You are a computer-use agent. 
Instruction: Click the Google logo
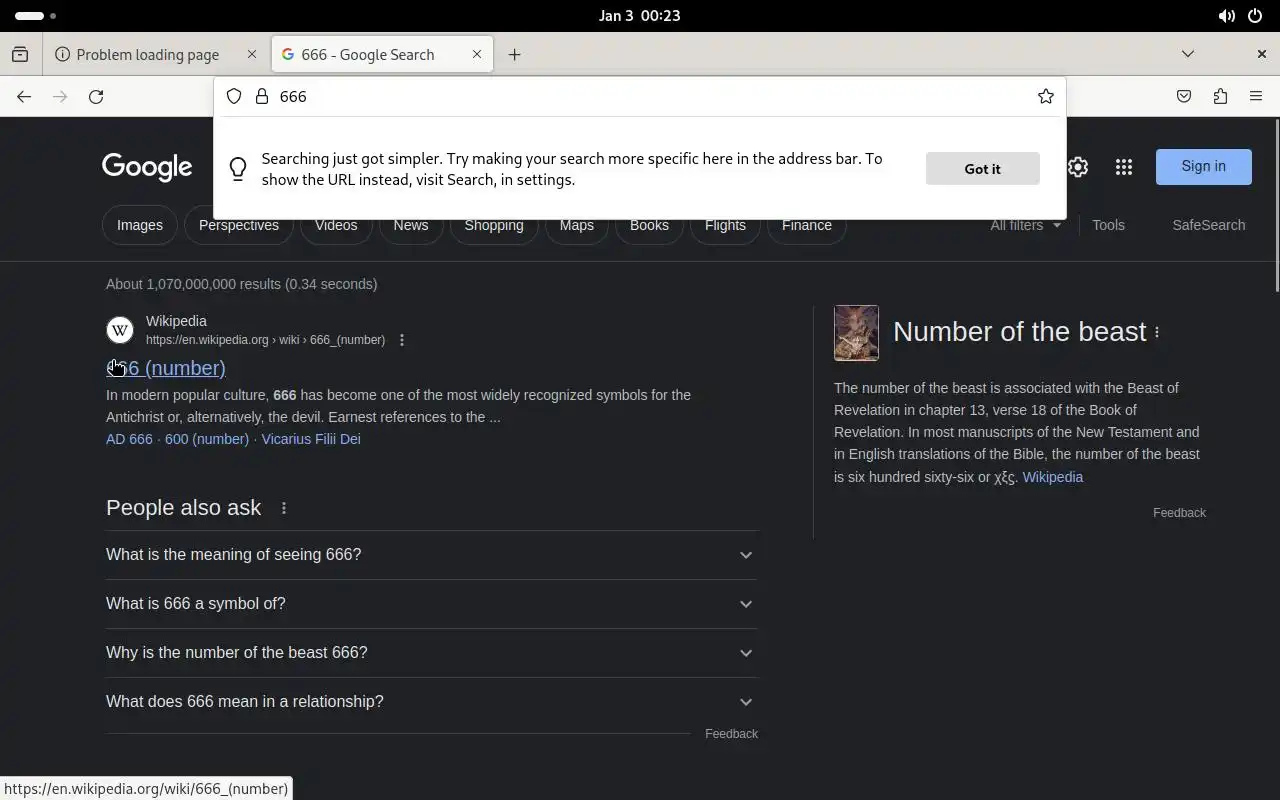click(147, 167)
